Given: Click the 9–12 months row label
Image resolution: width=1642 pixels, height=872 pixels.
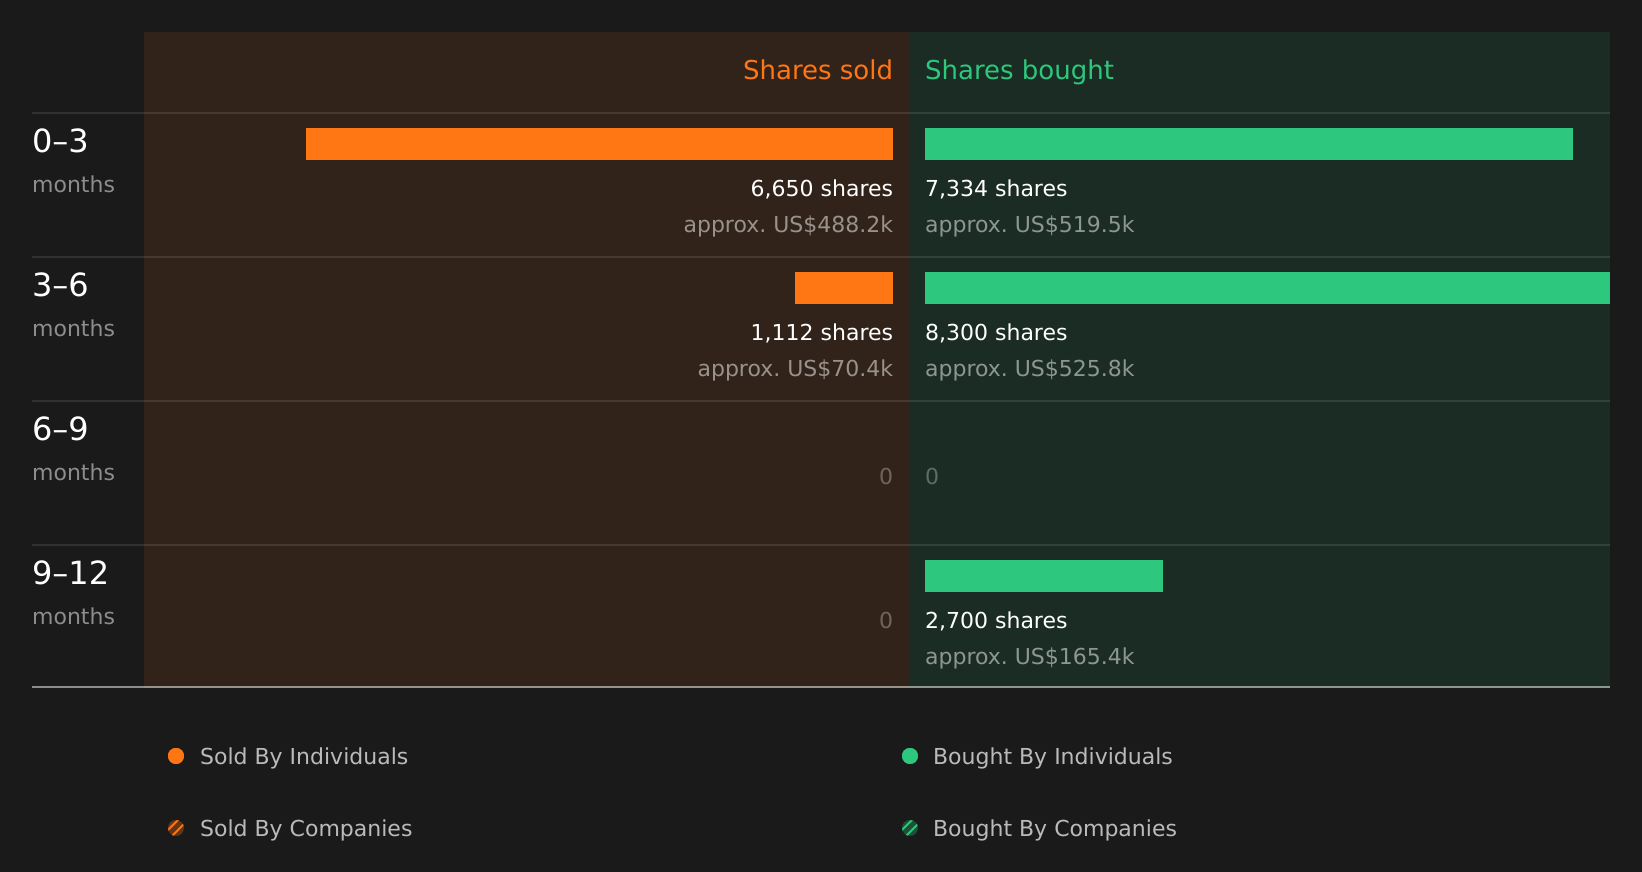Looking at the screenshot, I should coord(73,593).
